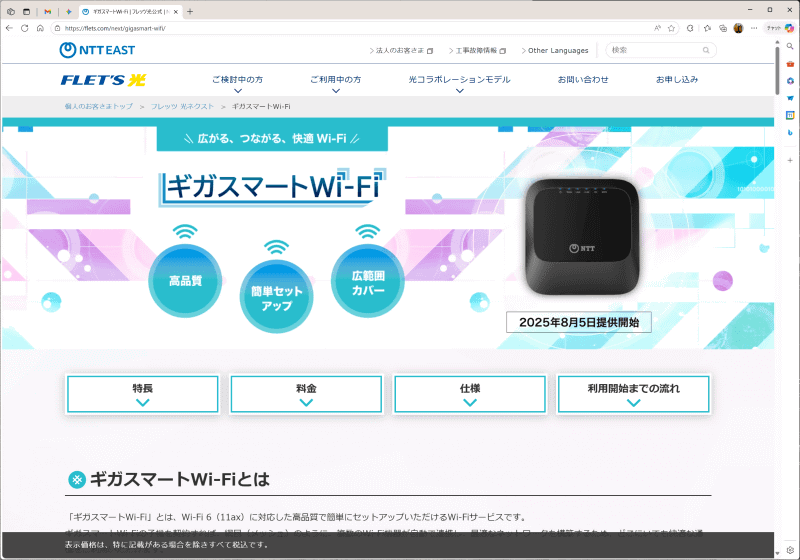
Task: Click the black NTT router image
Action: pyautogui.click(x=582, y=237)
